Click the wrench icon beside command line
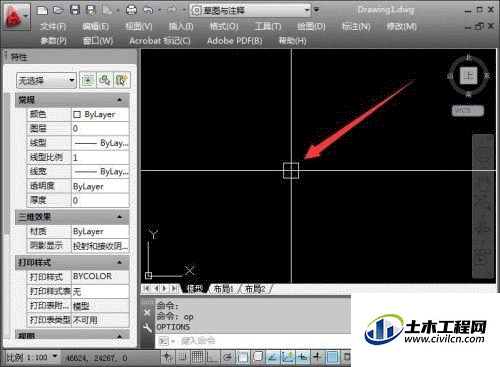The image size is (500, 367). 147,328
